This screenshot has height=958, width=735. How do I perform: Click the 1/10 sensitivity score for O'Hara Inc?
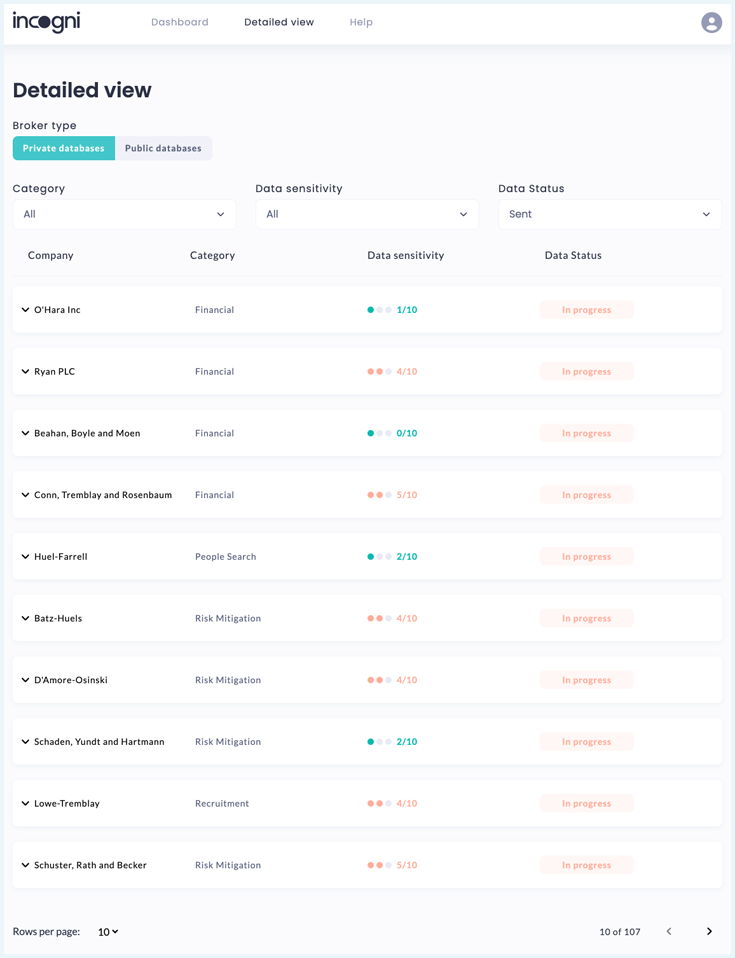pos(407,310)
